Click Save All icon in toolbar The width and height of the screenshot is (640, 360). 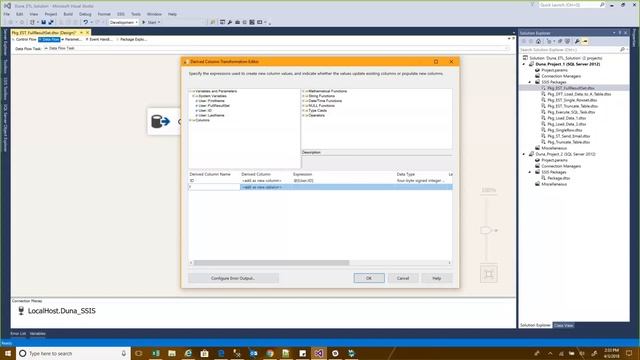51,22
